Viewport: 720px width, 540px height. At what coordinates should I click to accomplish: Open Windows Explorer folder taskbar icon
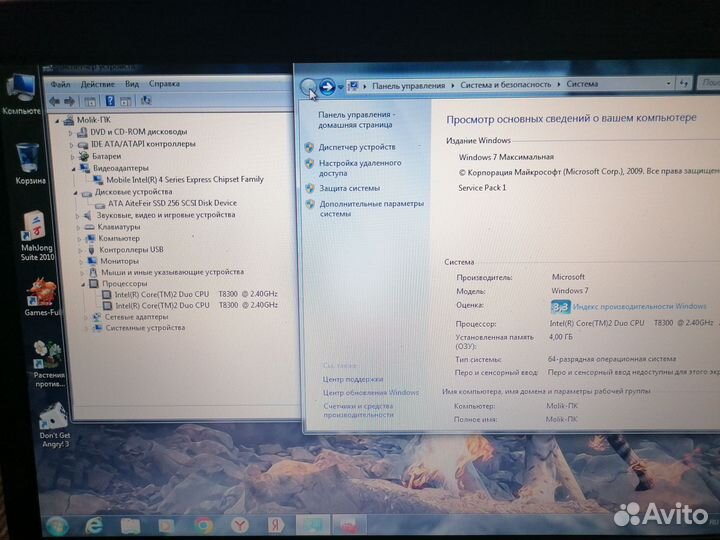(130, 525)
